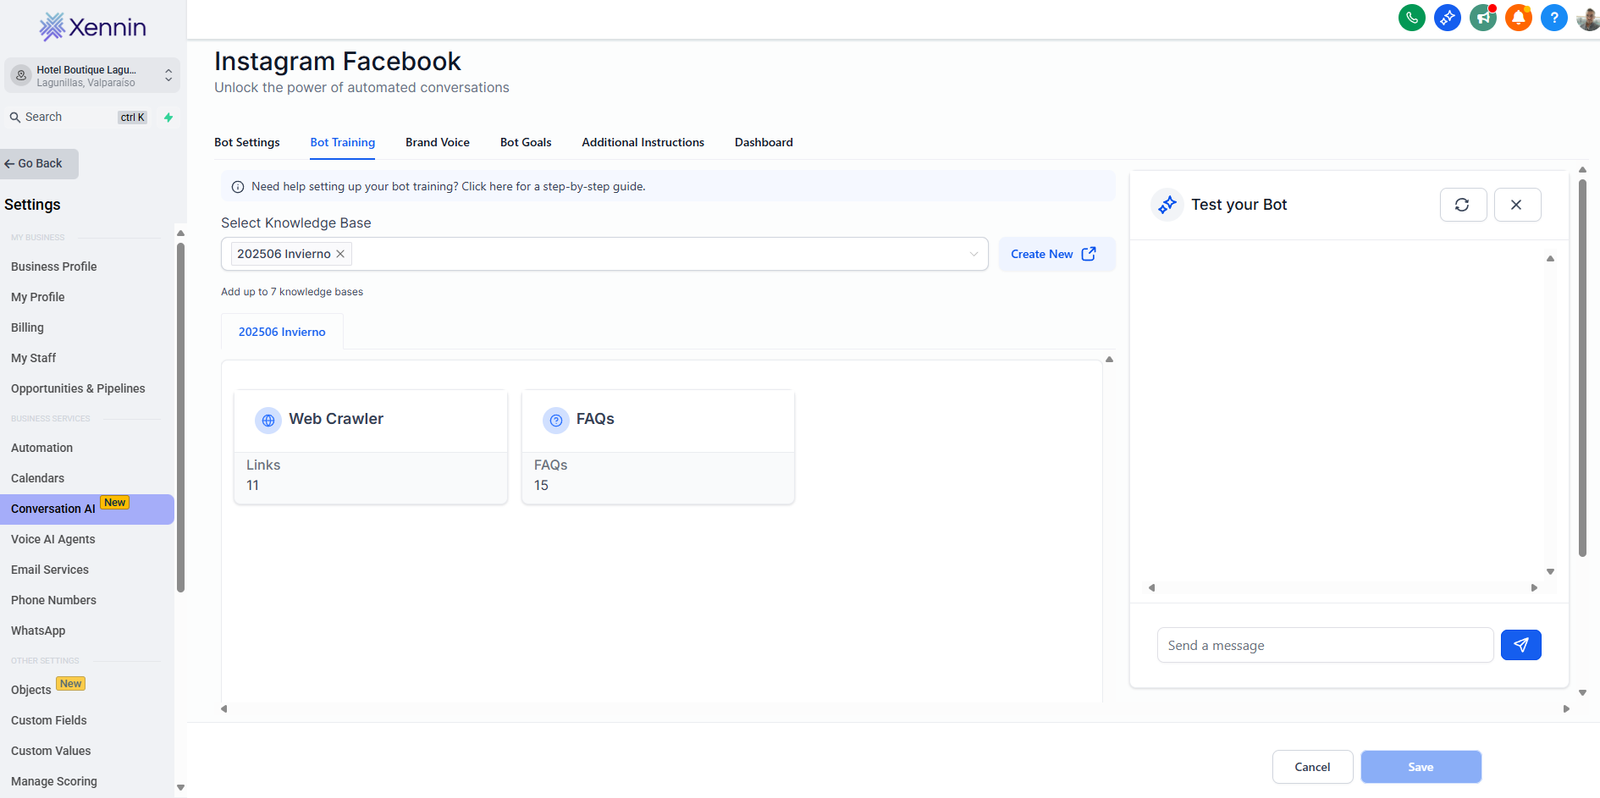Click the blue help question mark icon
Viewport: 1600px width, 798px height.
coord(1554,18)
